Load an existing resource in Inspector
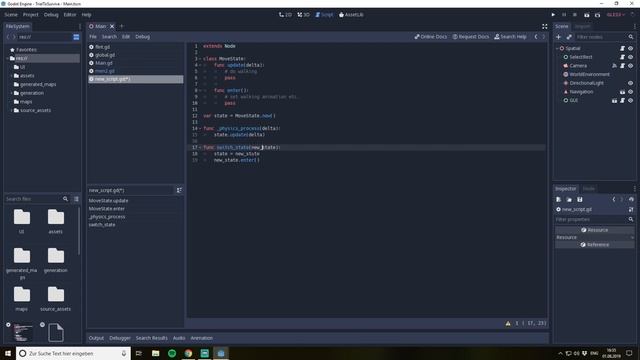Viewport: 640px width, 360px height. click(x=569, y=200)
